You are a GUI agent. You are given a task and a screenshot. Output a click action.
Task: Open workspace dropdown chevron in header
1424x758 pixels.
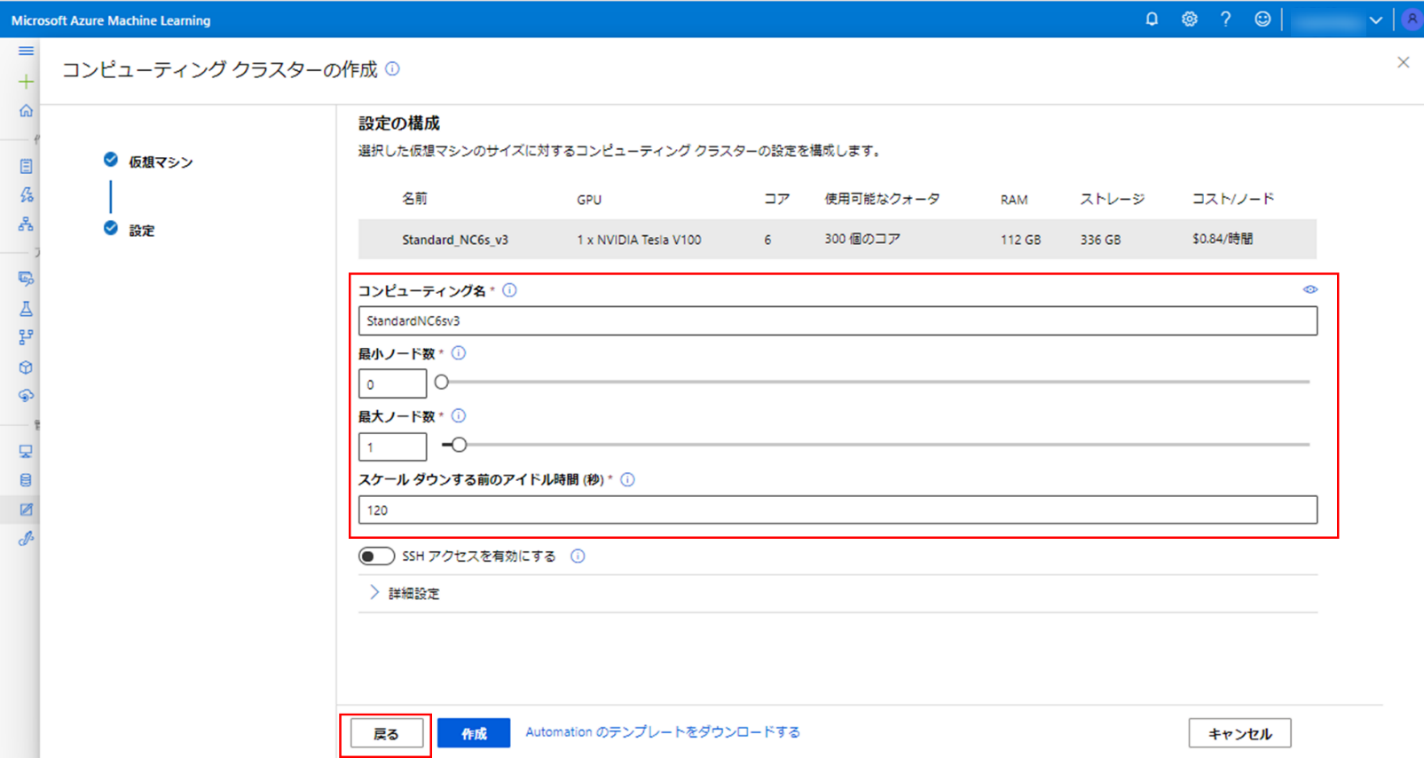(1376, 20)
